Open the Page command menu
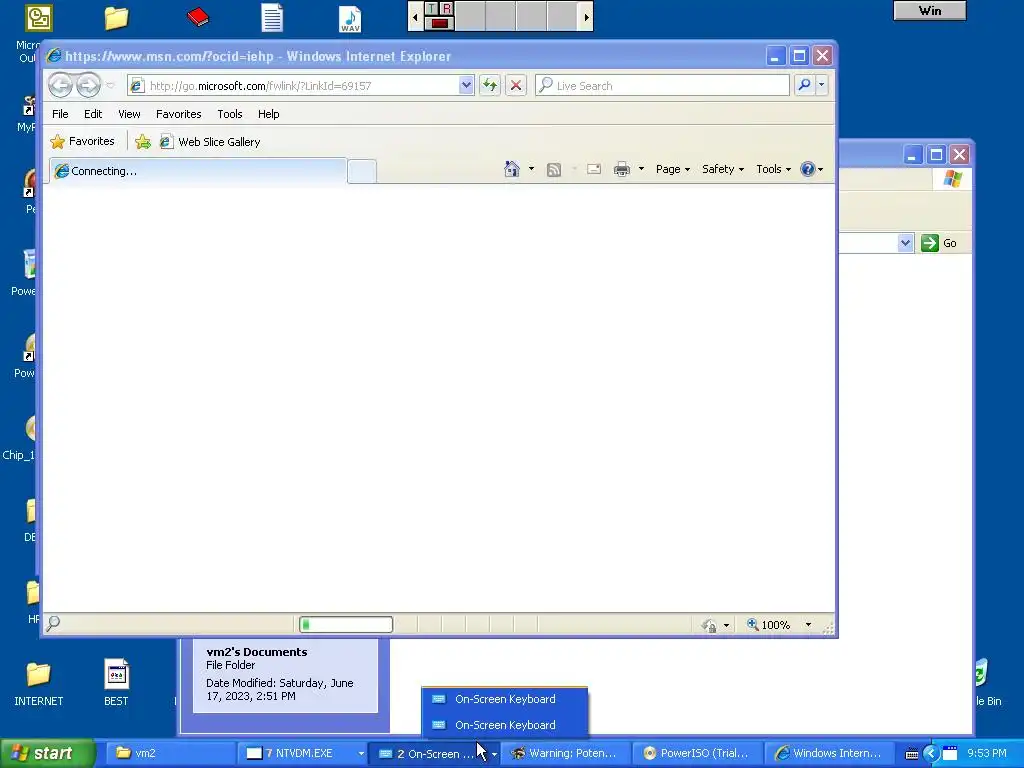The image size is (1024, 768). point(673,169)
